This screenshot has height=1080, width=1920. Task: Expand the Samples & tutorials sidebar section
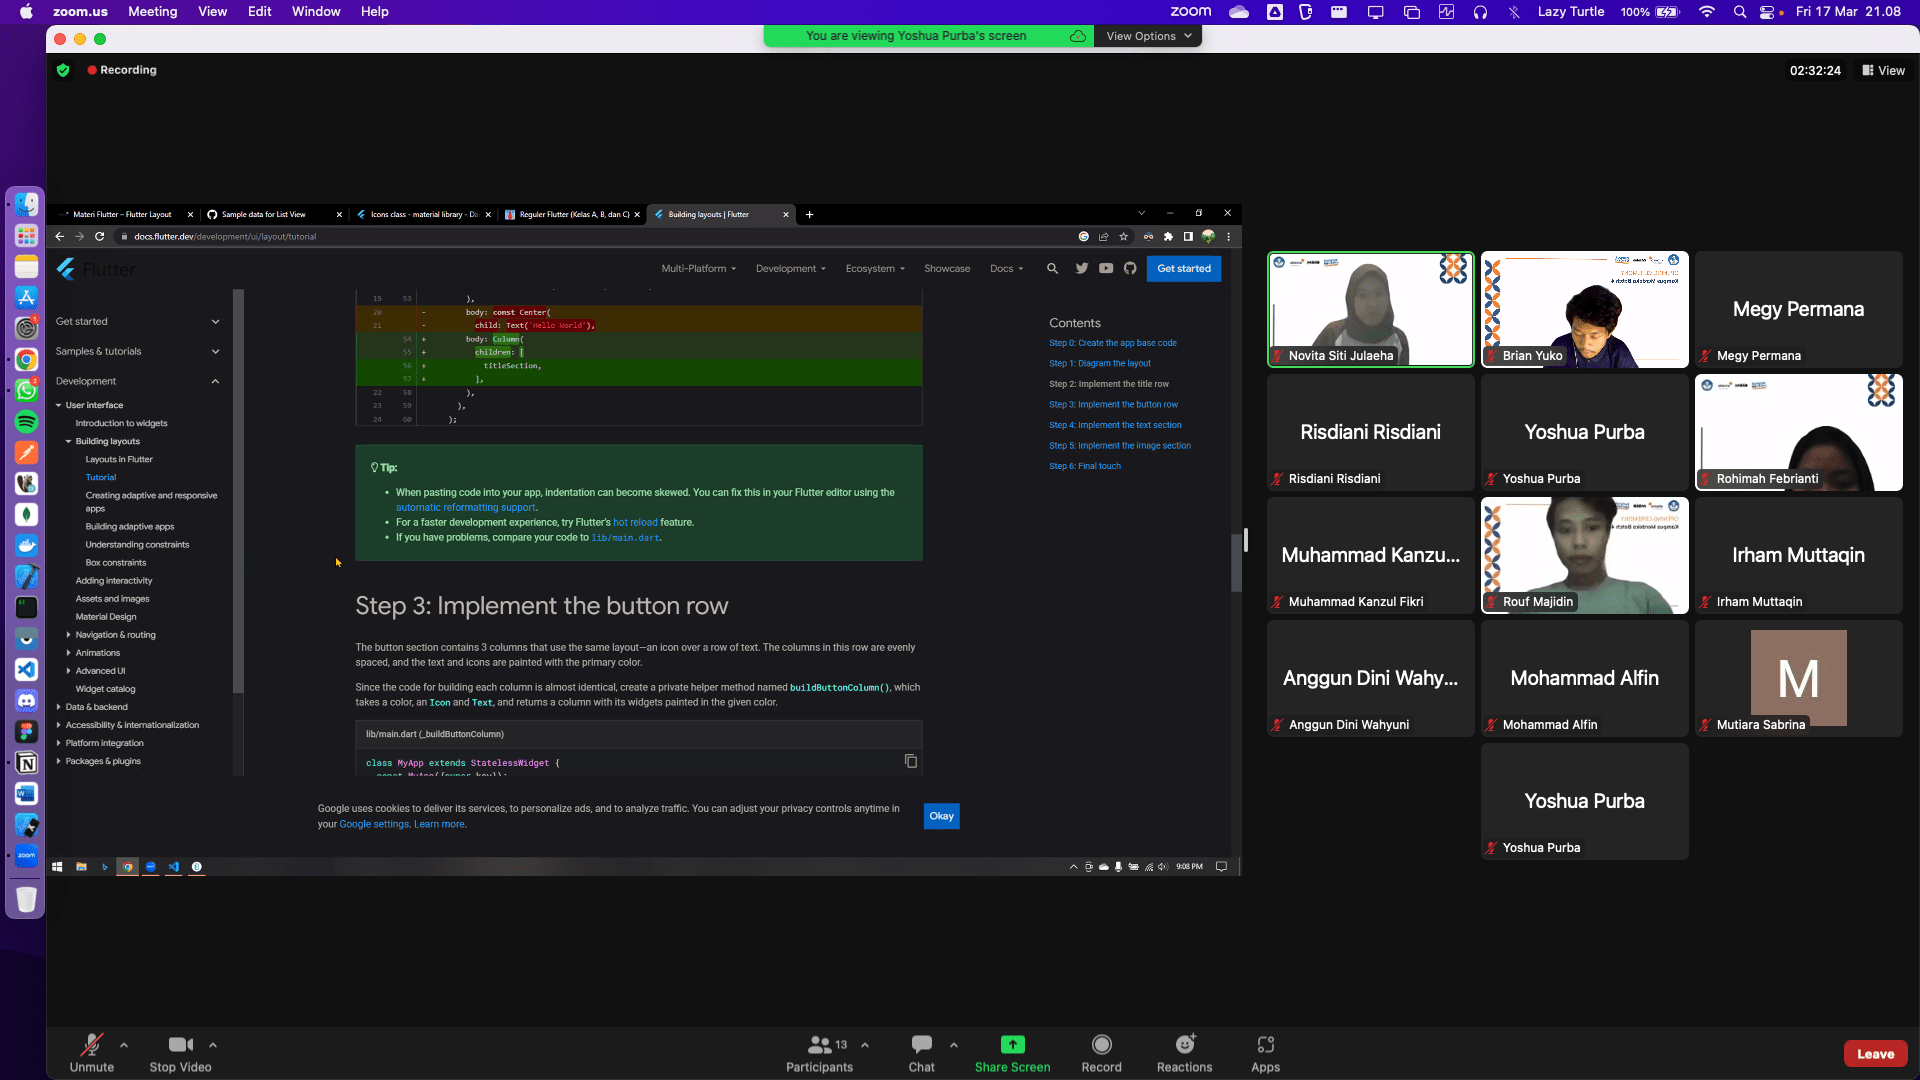(138, 351)
